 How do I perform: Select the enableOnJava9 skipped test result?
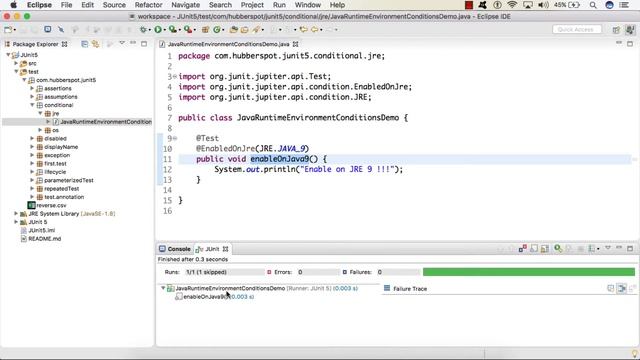coord(214,297)
